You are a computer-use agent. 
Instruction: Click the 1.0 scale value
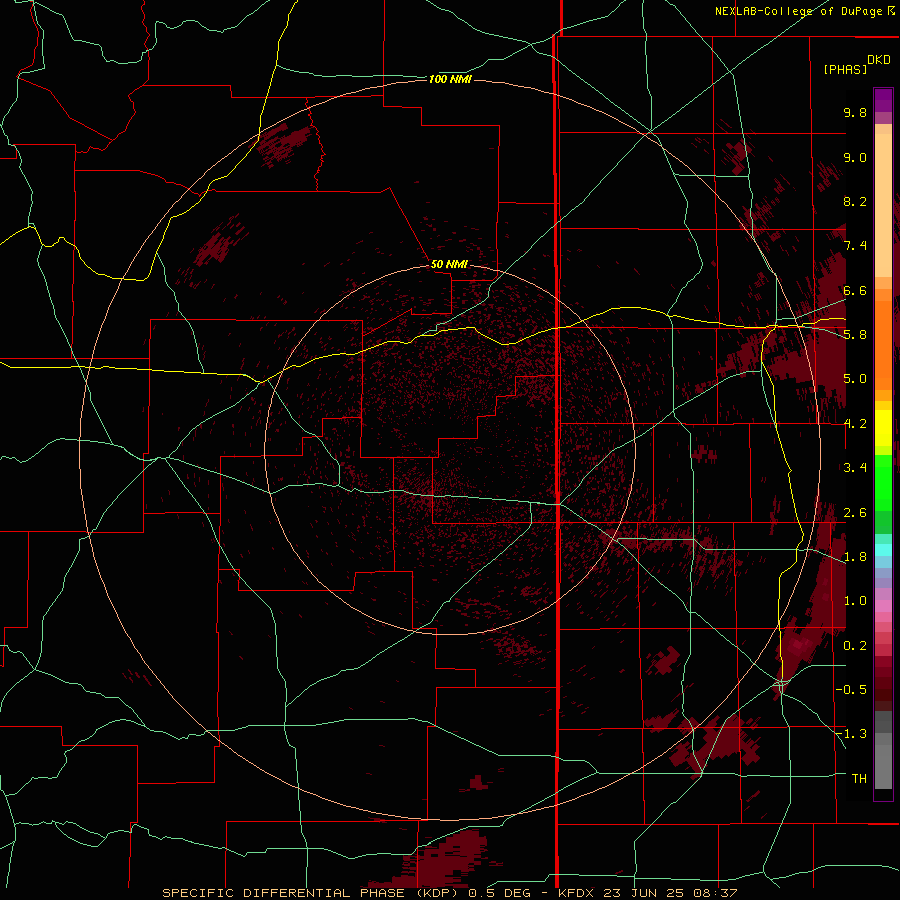[855, 601]
